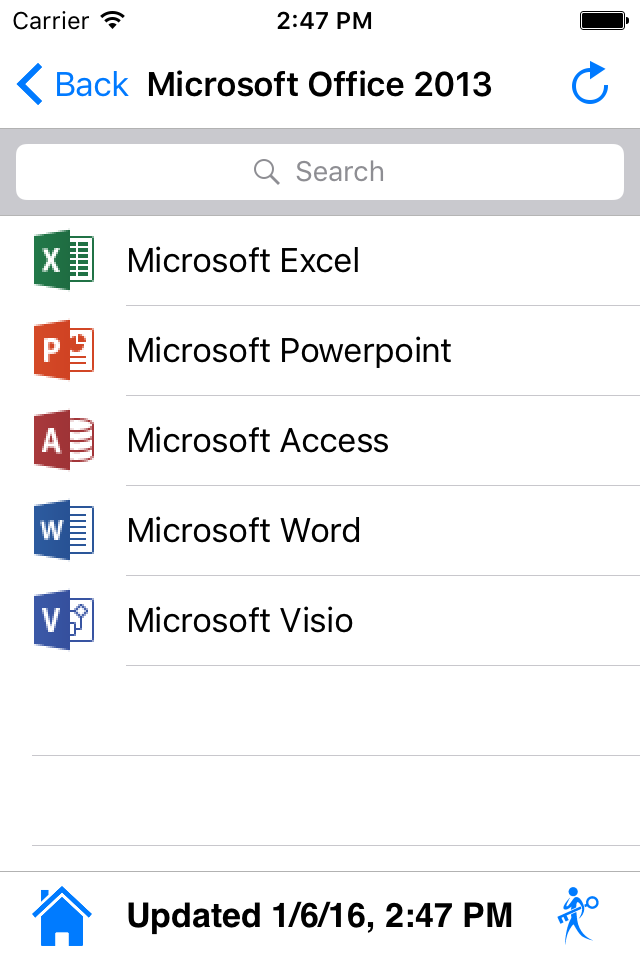Tap the Microsoft Office 2013 title
Screen dimensions: 640x960
point(320,85)
